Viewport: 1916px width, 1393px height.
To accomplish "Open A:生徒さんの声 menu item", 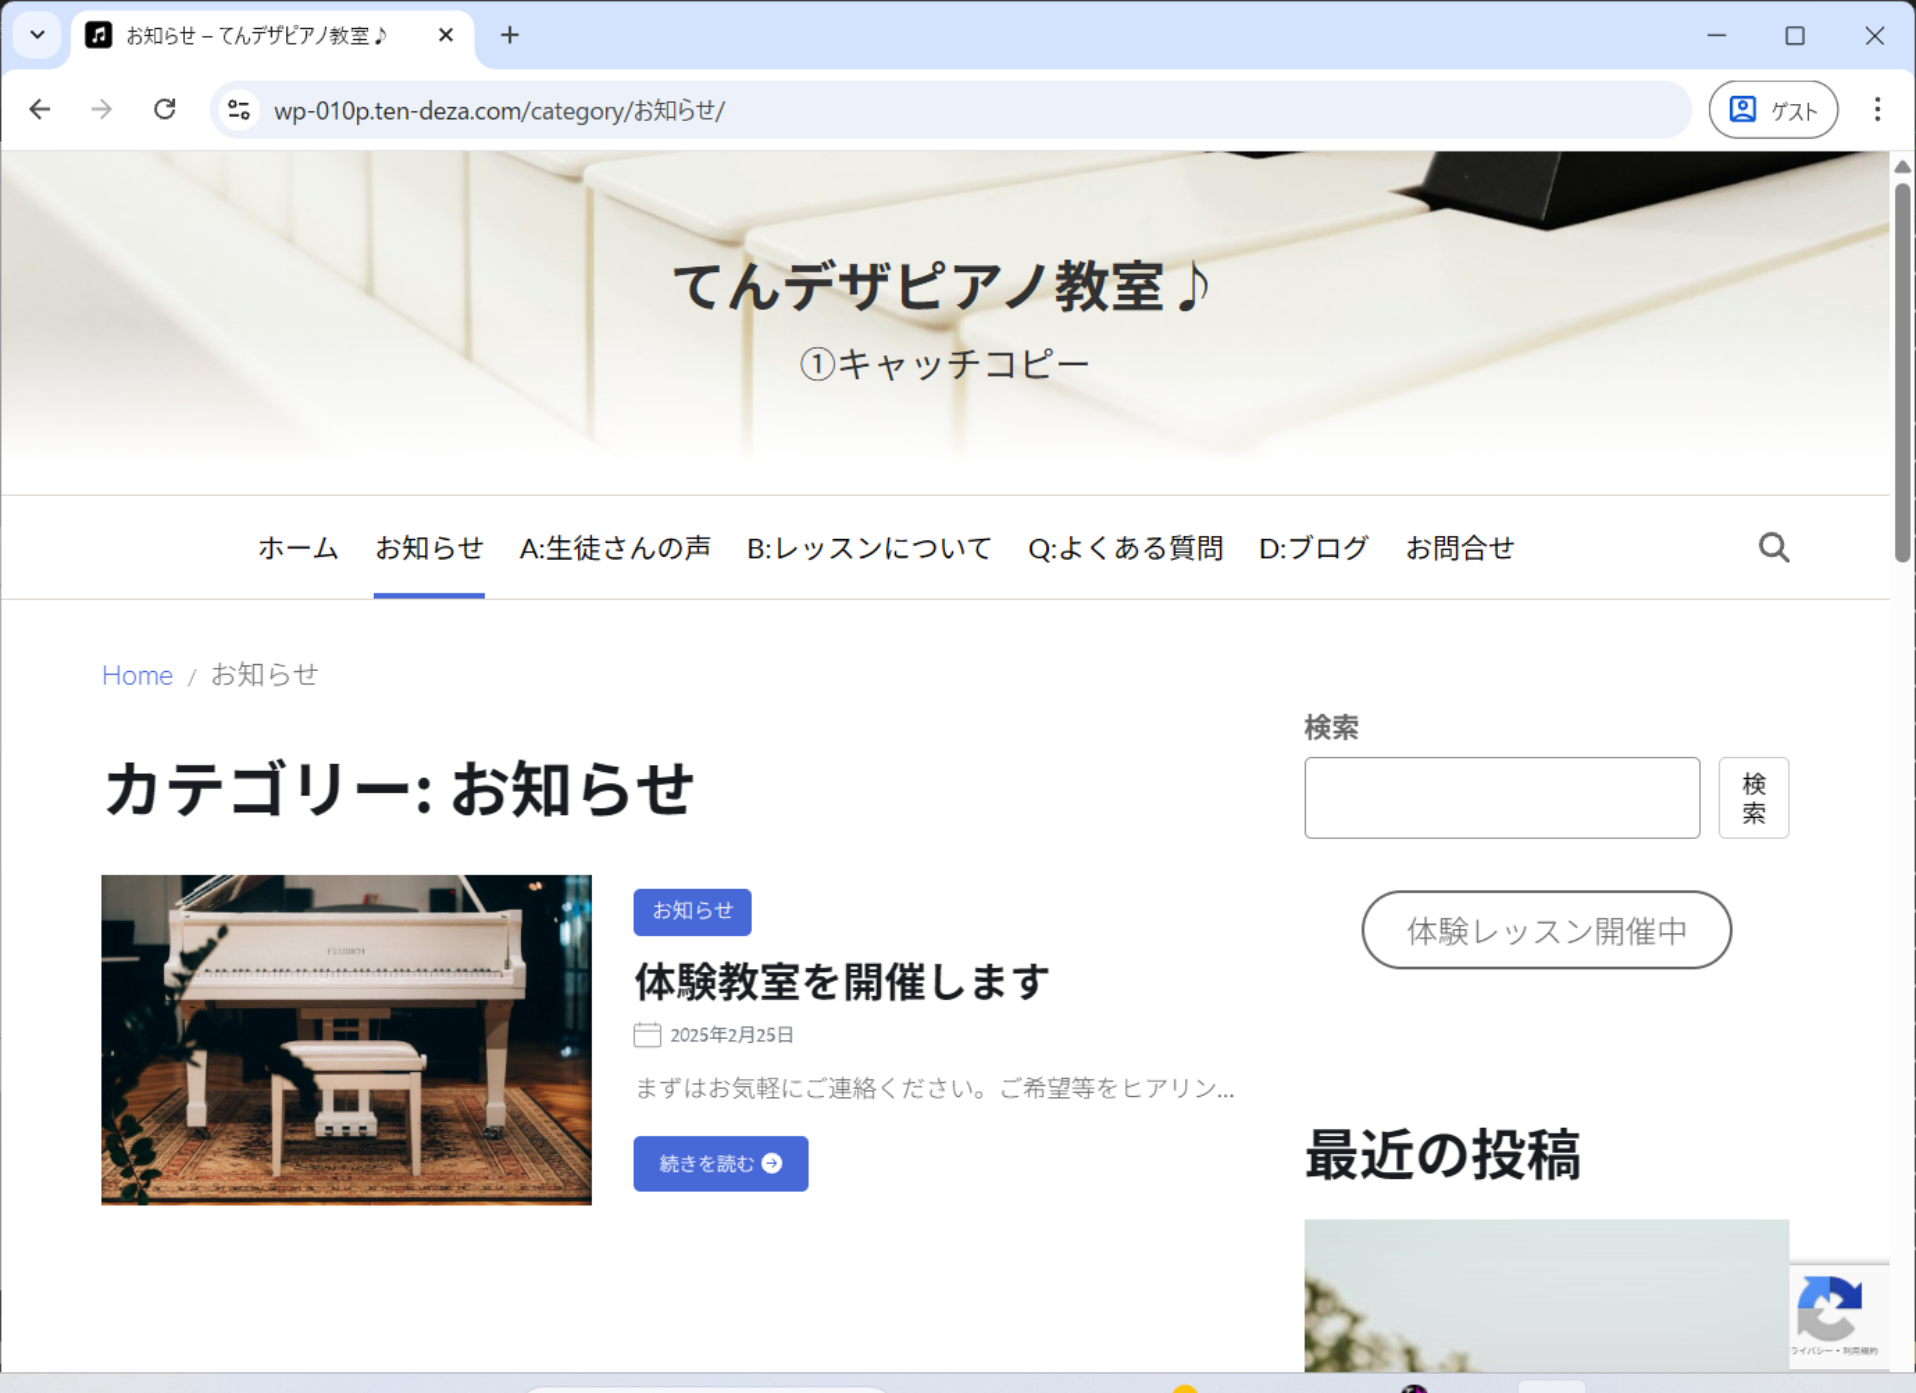I will click(x=614, y=548).
